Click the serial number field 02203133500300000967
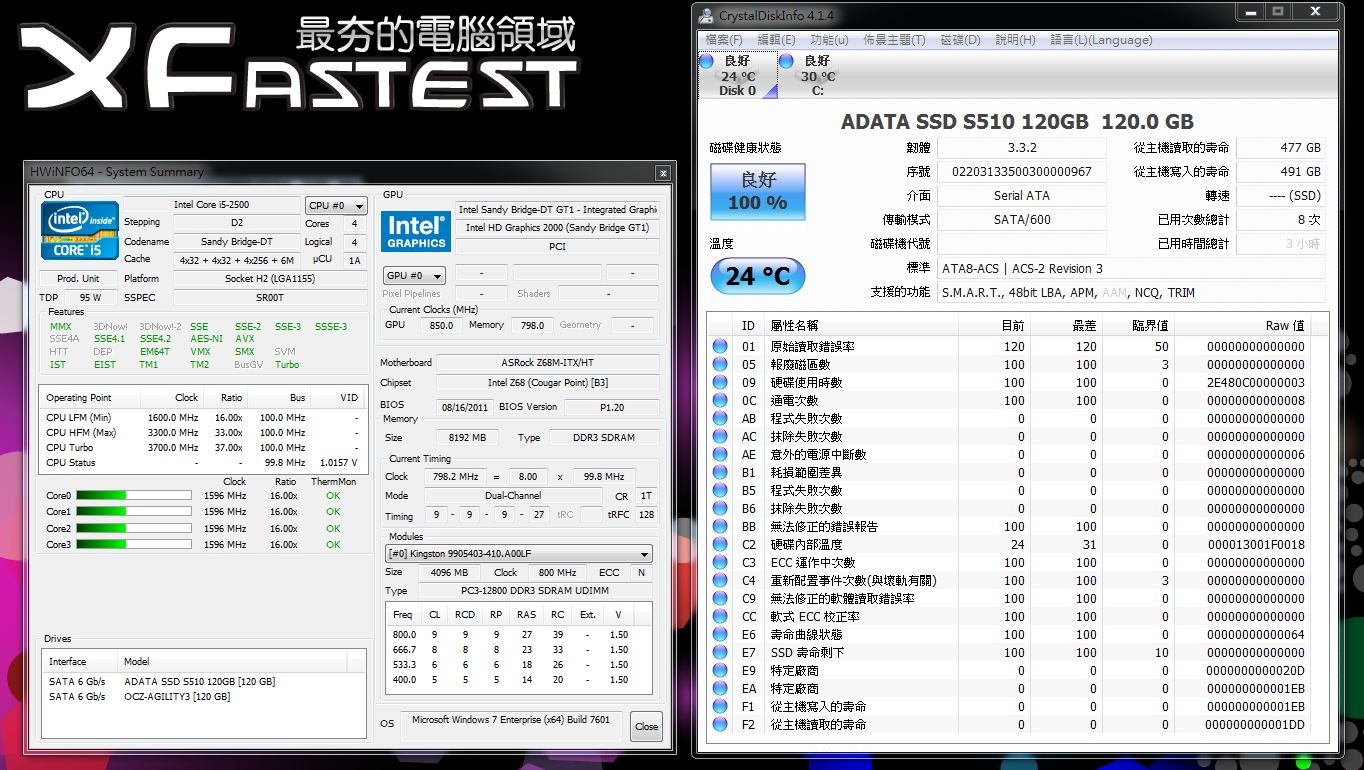Viewport: 1364px width, 770px height. (x=1022, y=172)
